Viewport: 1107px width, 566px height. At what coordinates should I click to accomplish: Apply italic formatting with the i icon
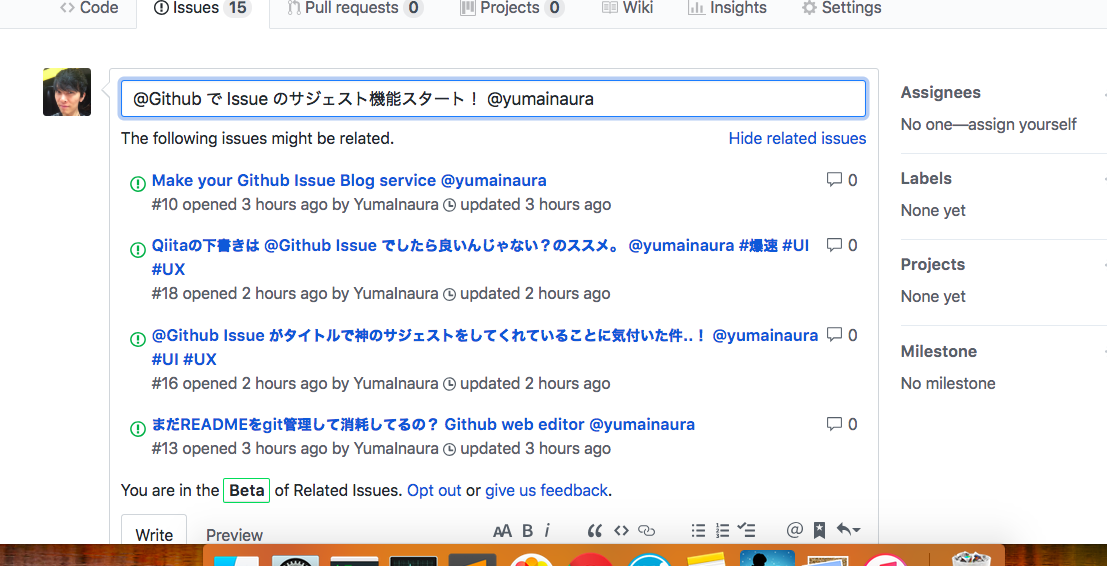(547, 531)
